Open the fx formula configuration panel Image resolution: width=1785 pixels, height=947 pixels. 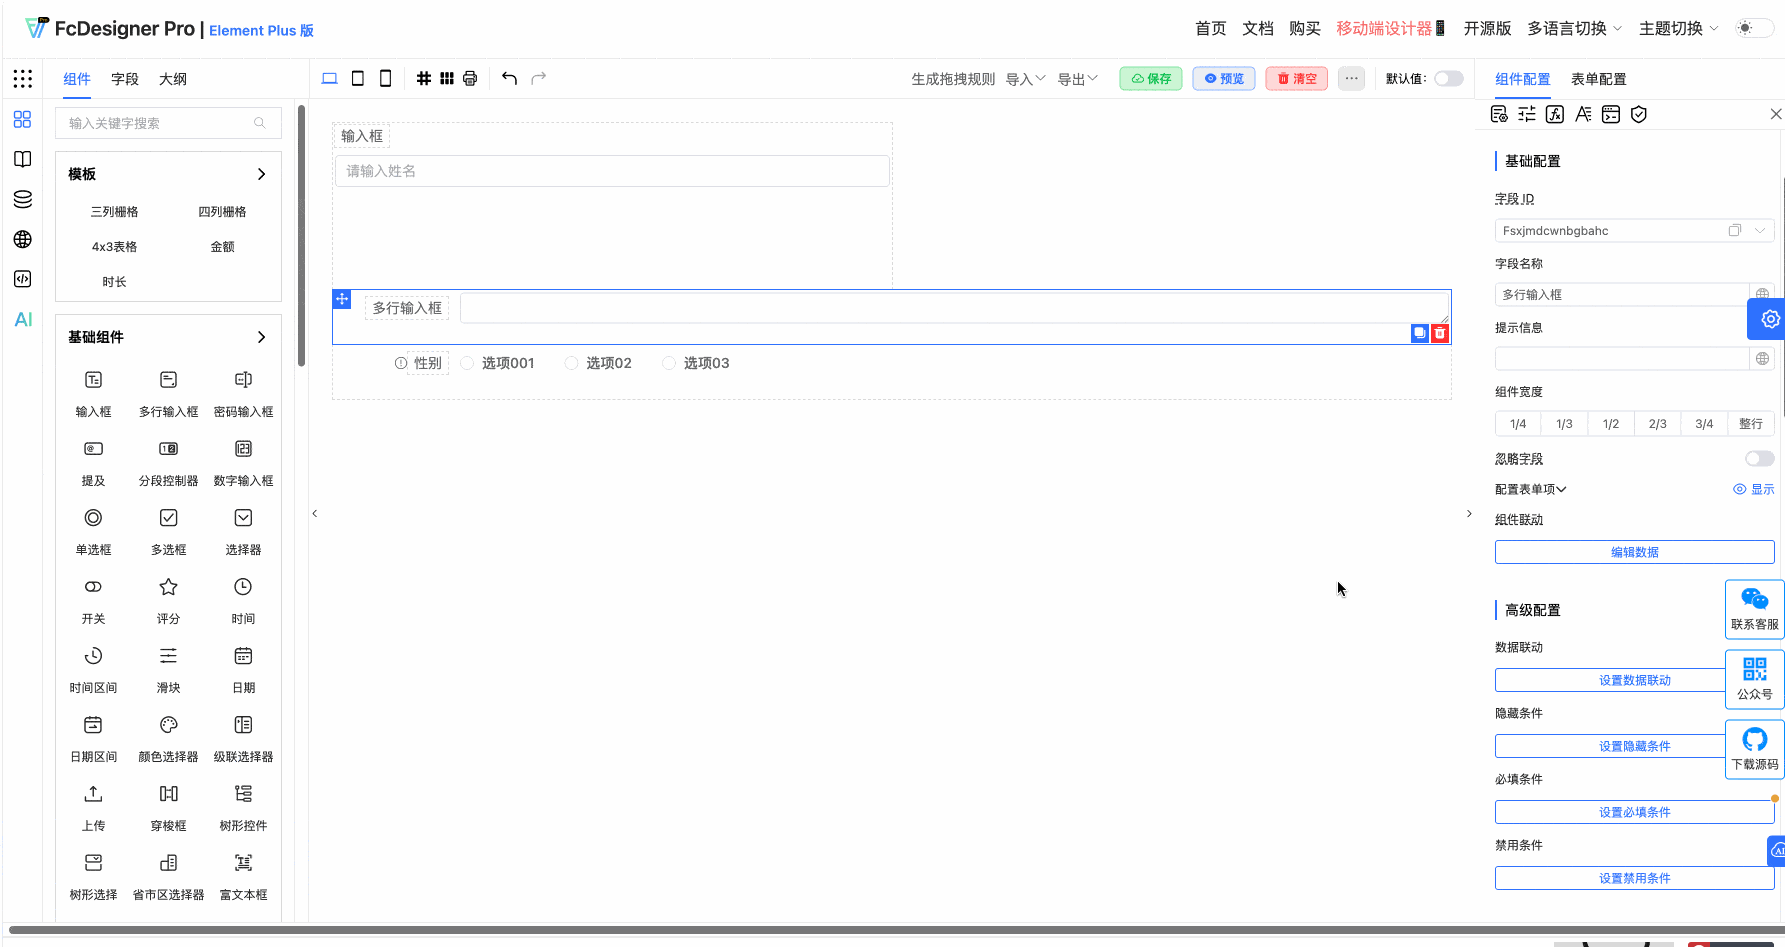coord(1555,114)
